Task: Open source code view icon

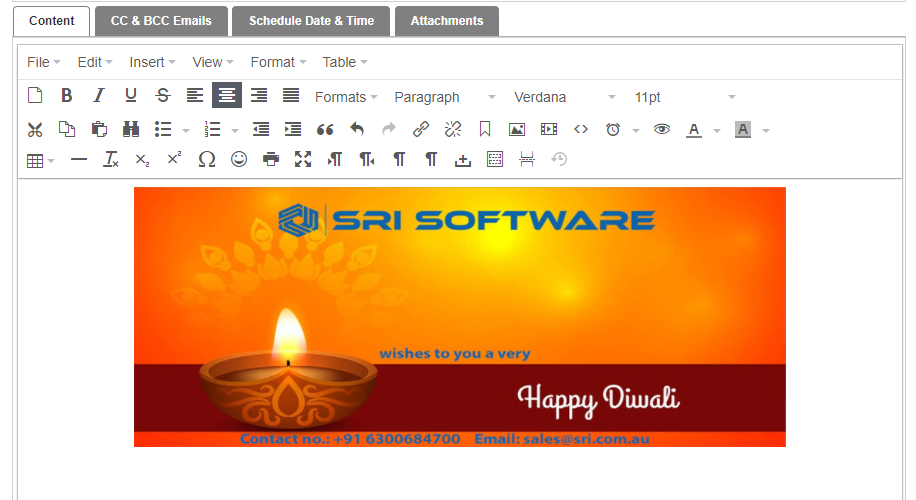Action: pyautogui.click(x=581, y=129)
